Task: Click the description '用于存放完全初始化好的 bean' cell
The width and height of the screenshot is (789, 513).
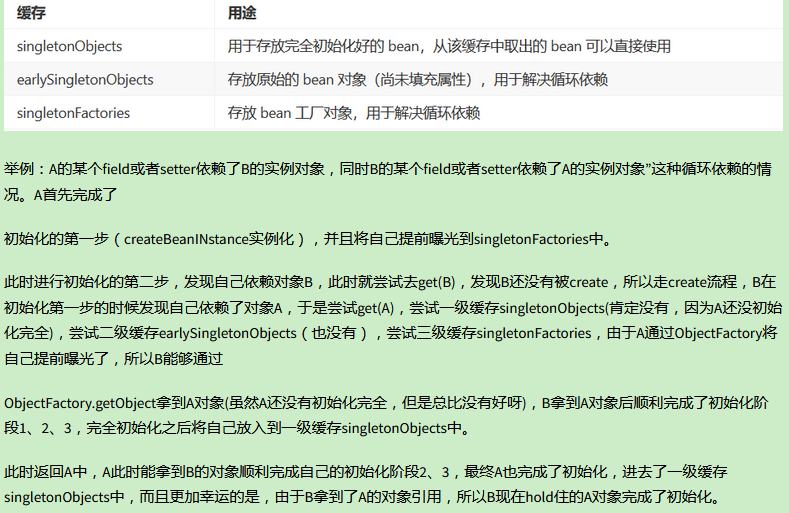Action: tap(499, 46)
